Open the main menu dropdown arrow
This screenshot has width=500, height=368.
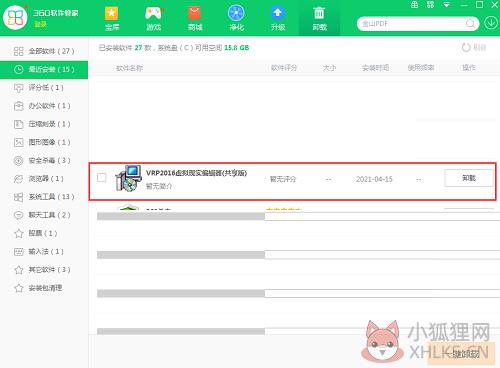(446, 5)
